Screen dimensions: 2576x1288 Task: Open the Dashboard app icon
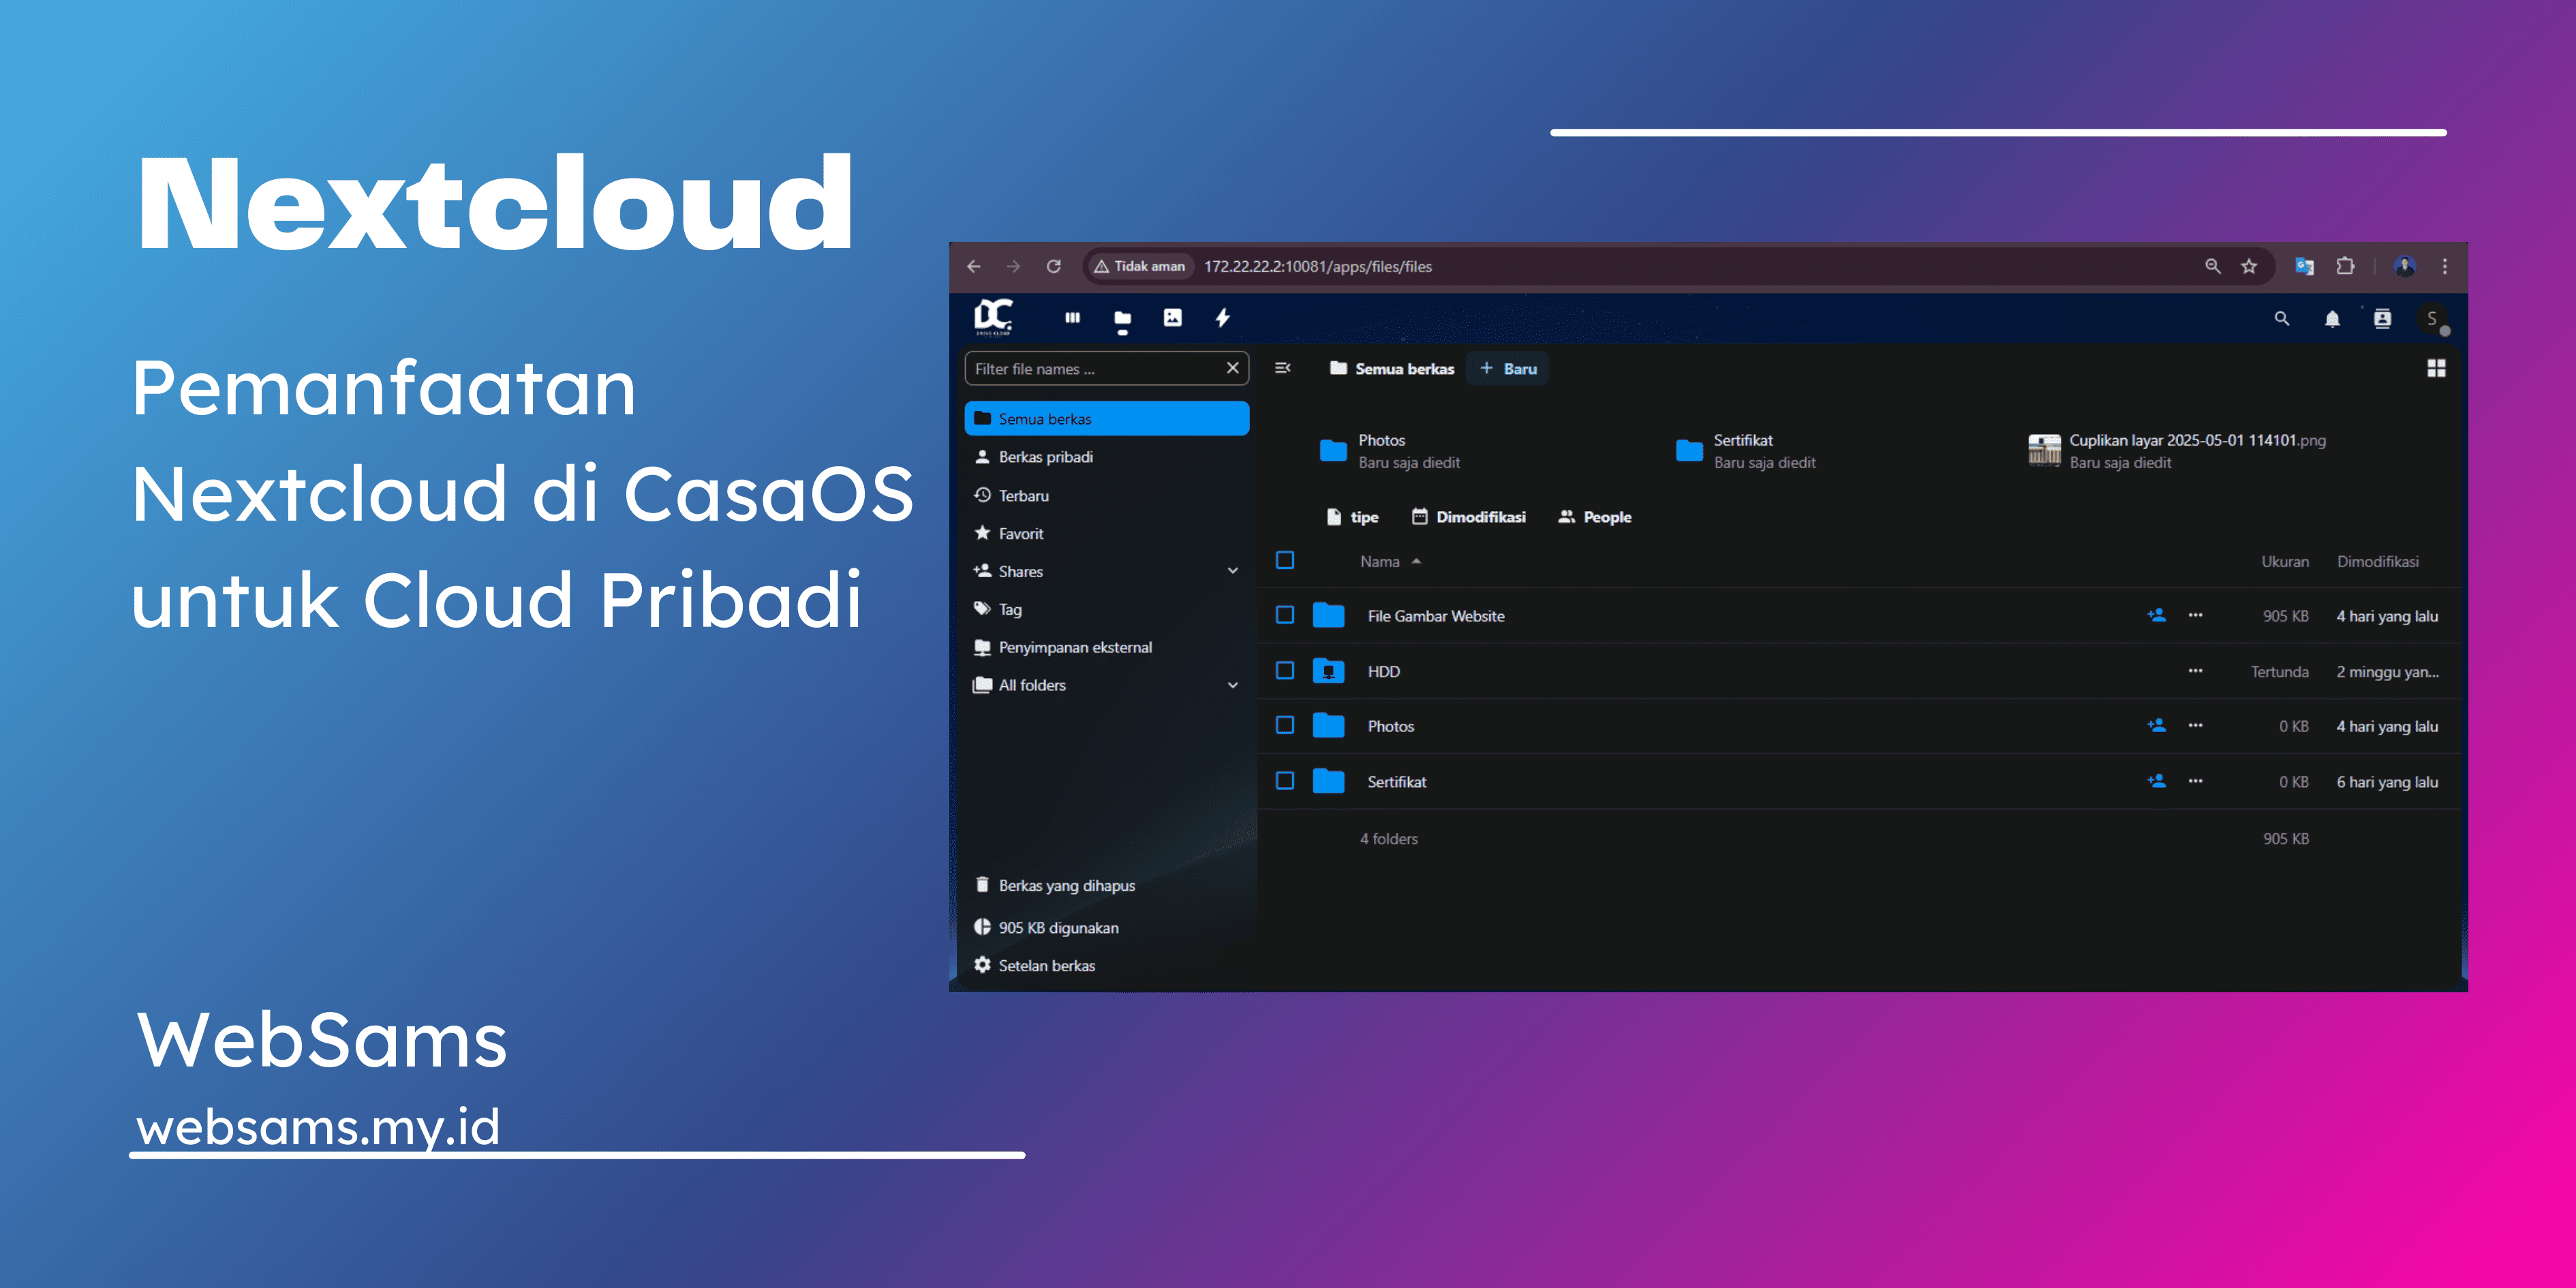pos(1072,318)
